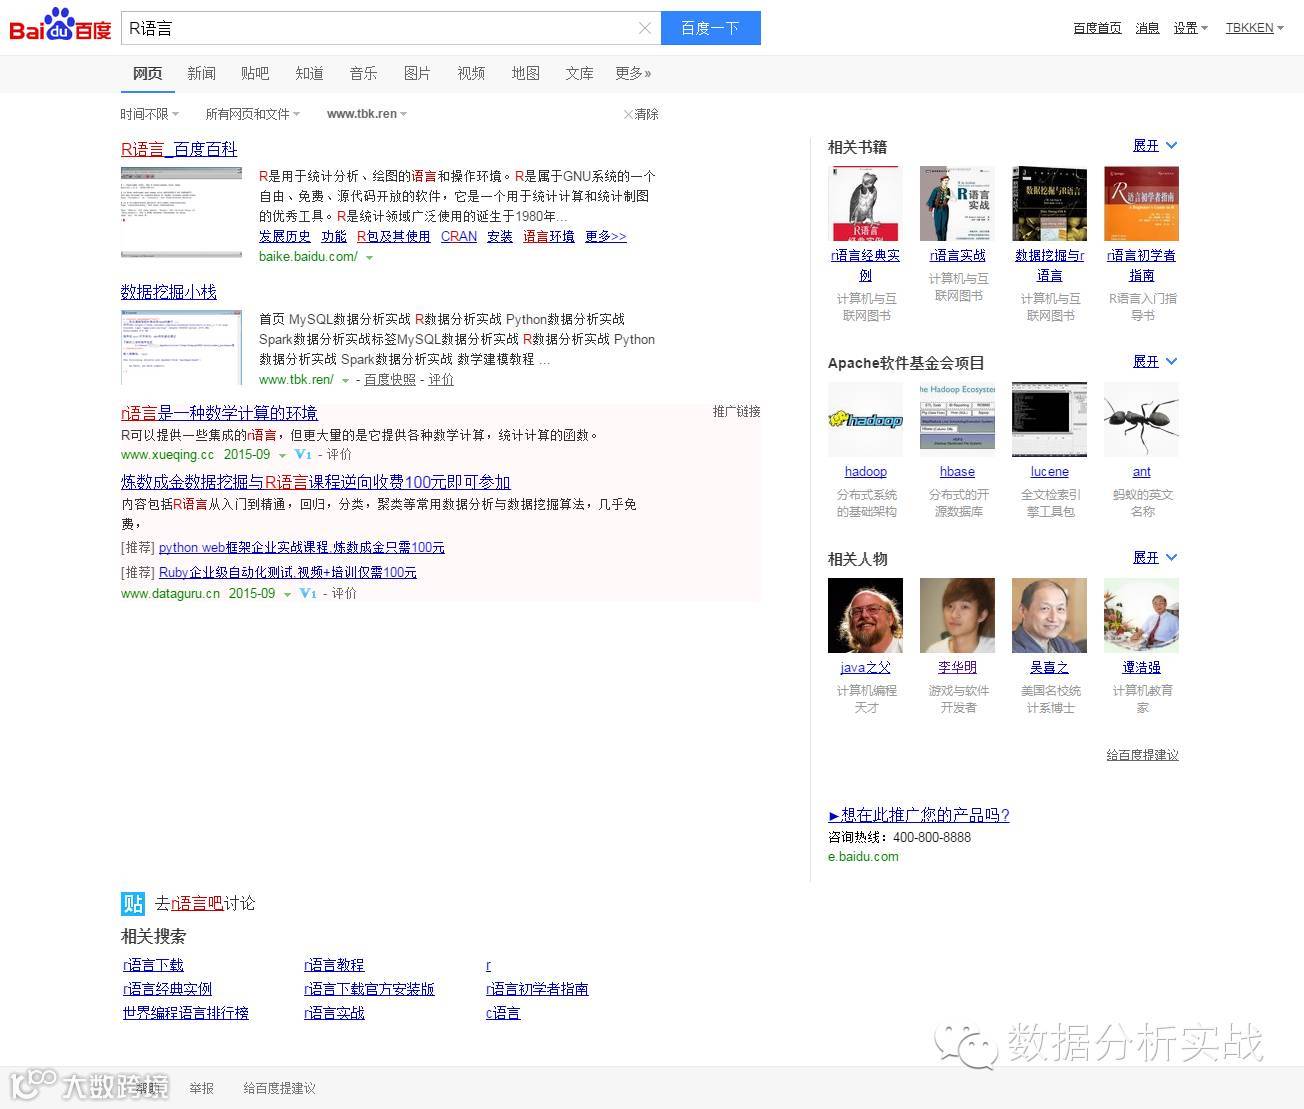Image resolution: width=1304 pixels, height=1109 pixels.
Task: Click the python web框架企业实战课程 recommended link
Action: coord(302,548)
